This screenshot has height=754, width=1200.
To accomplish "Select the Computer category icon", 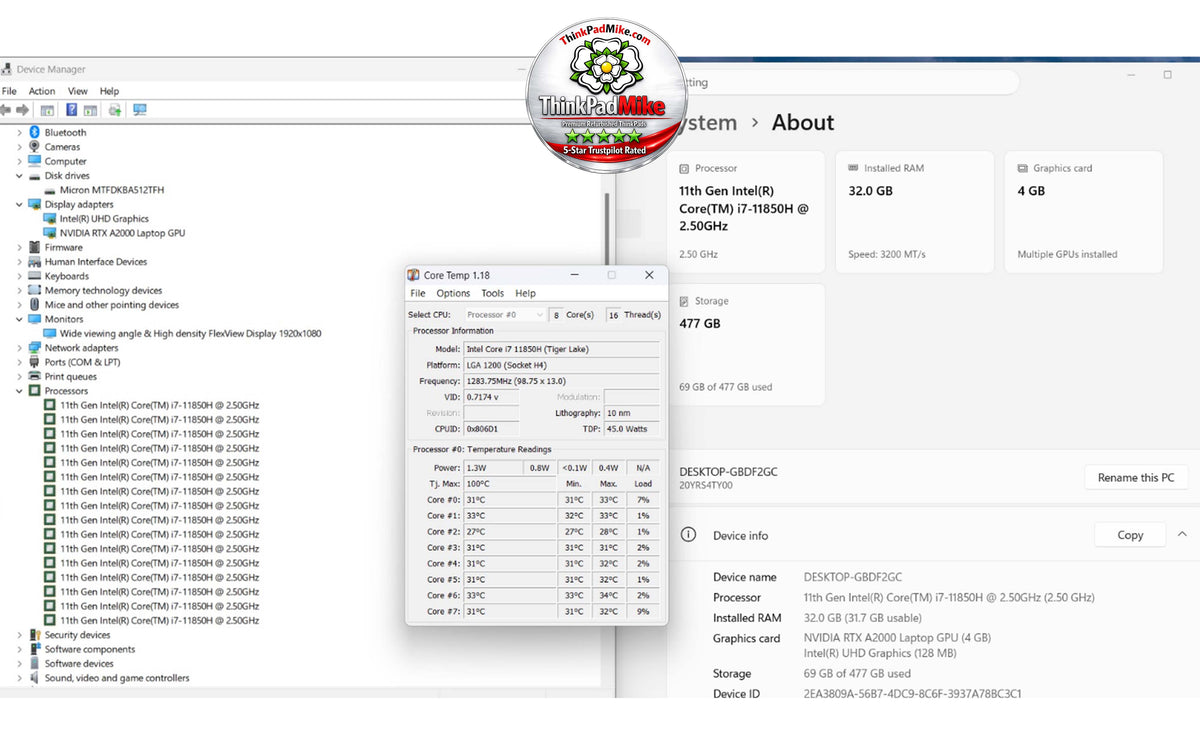I will coord(34,161).
